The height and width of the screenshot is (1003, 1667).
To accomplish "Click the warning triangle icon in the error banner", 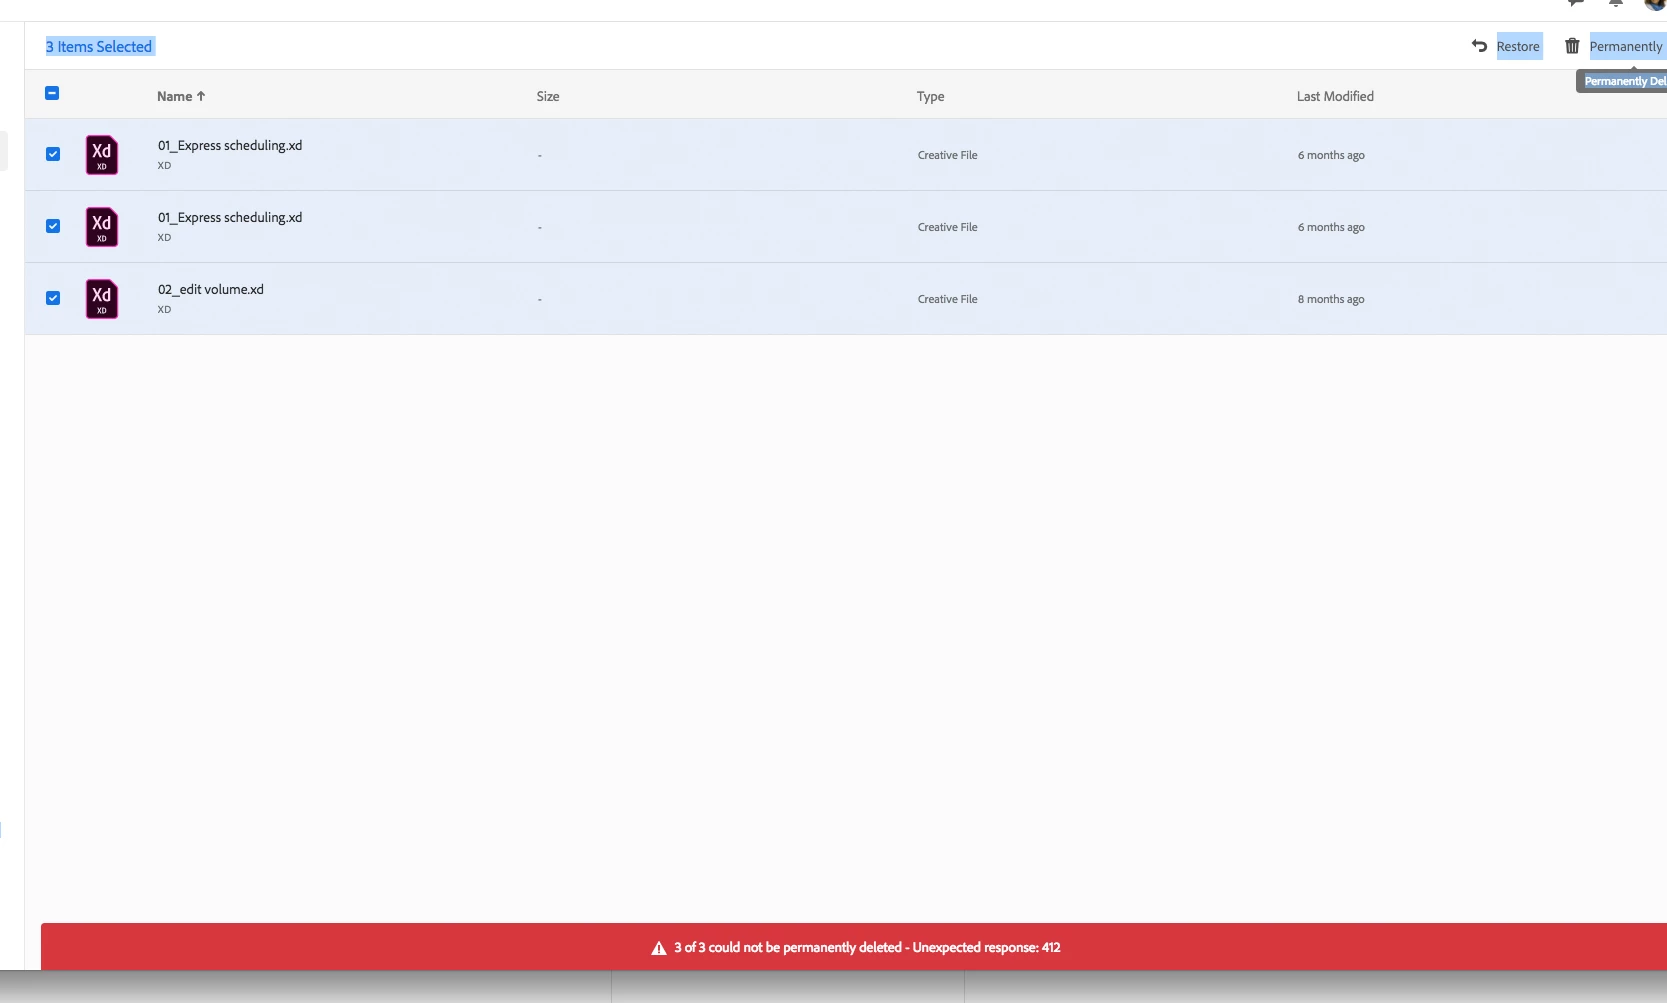I will coord(659,948).
